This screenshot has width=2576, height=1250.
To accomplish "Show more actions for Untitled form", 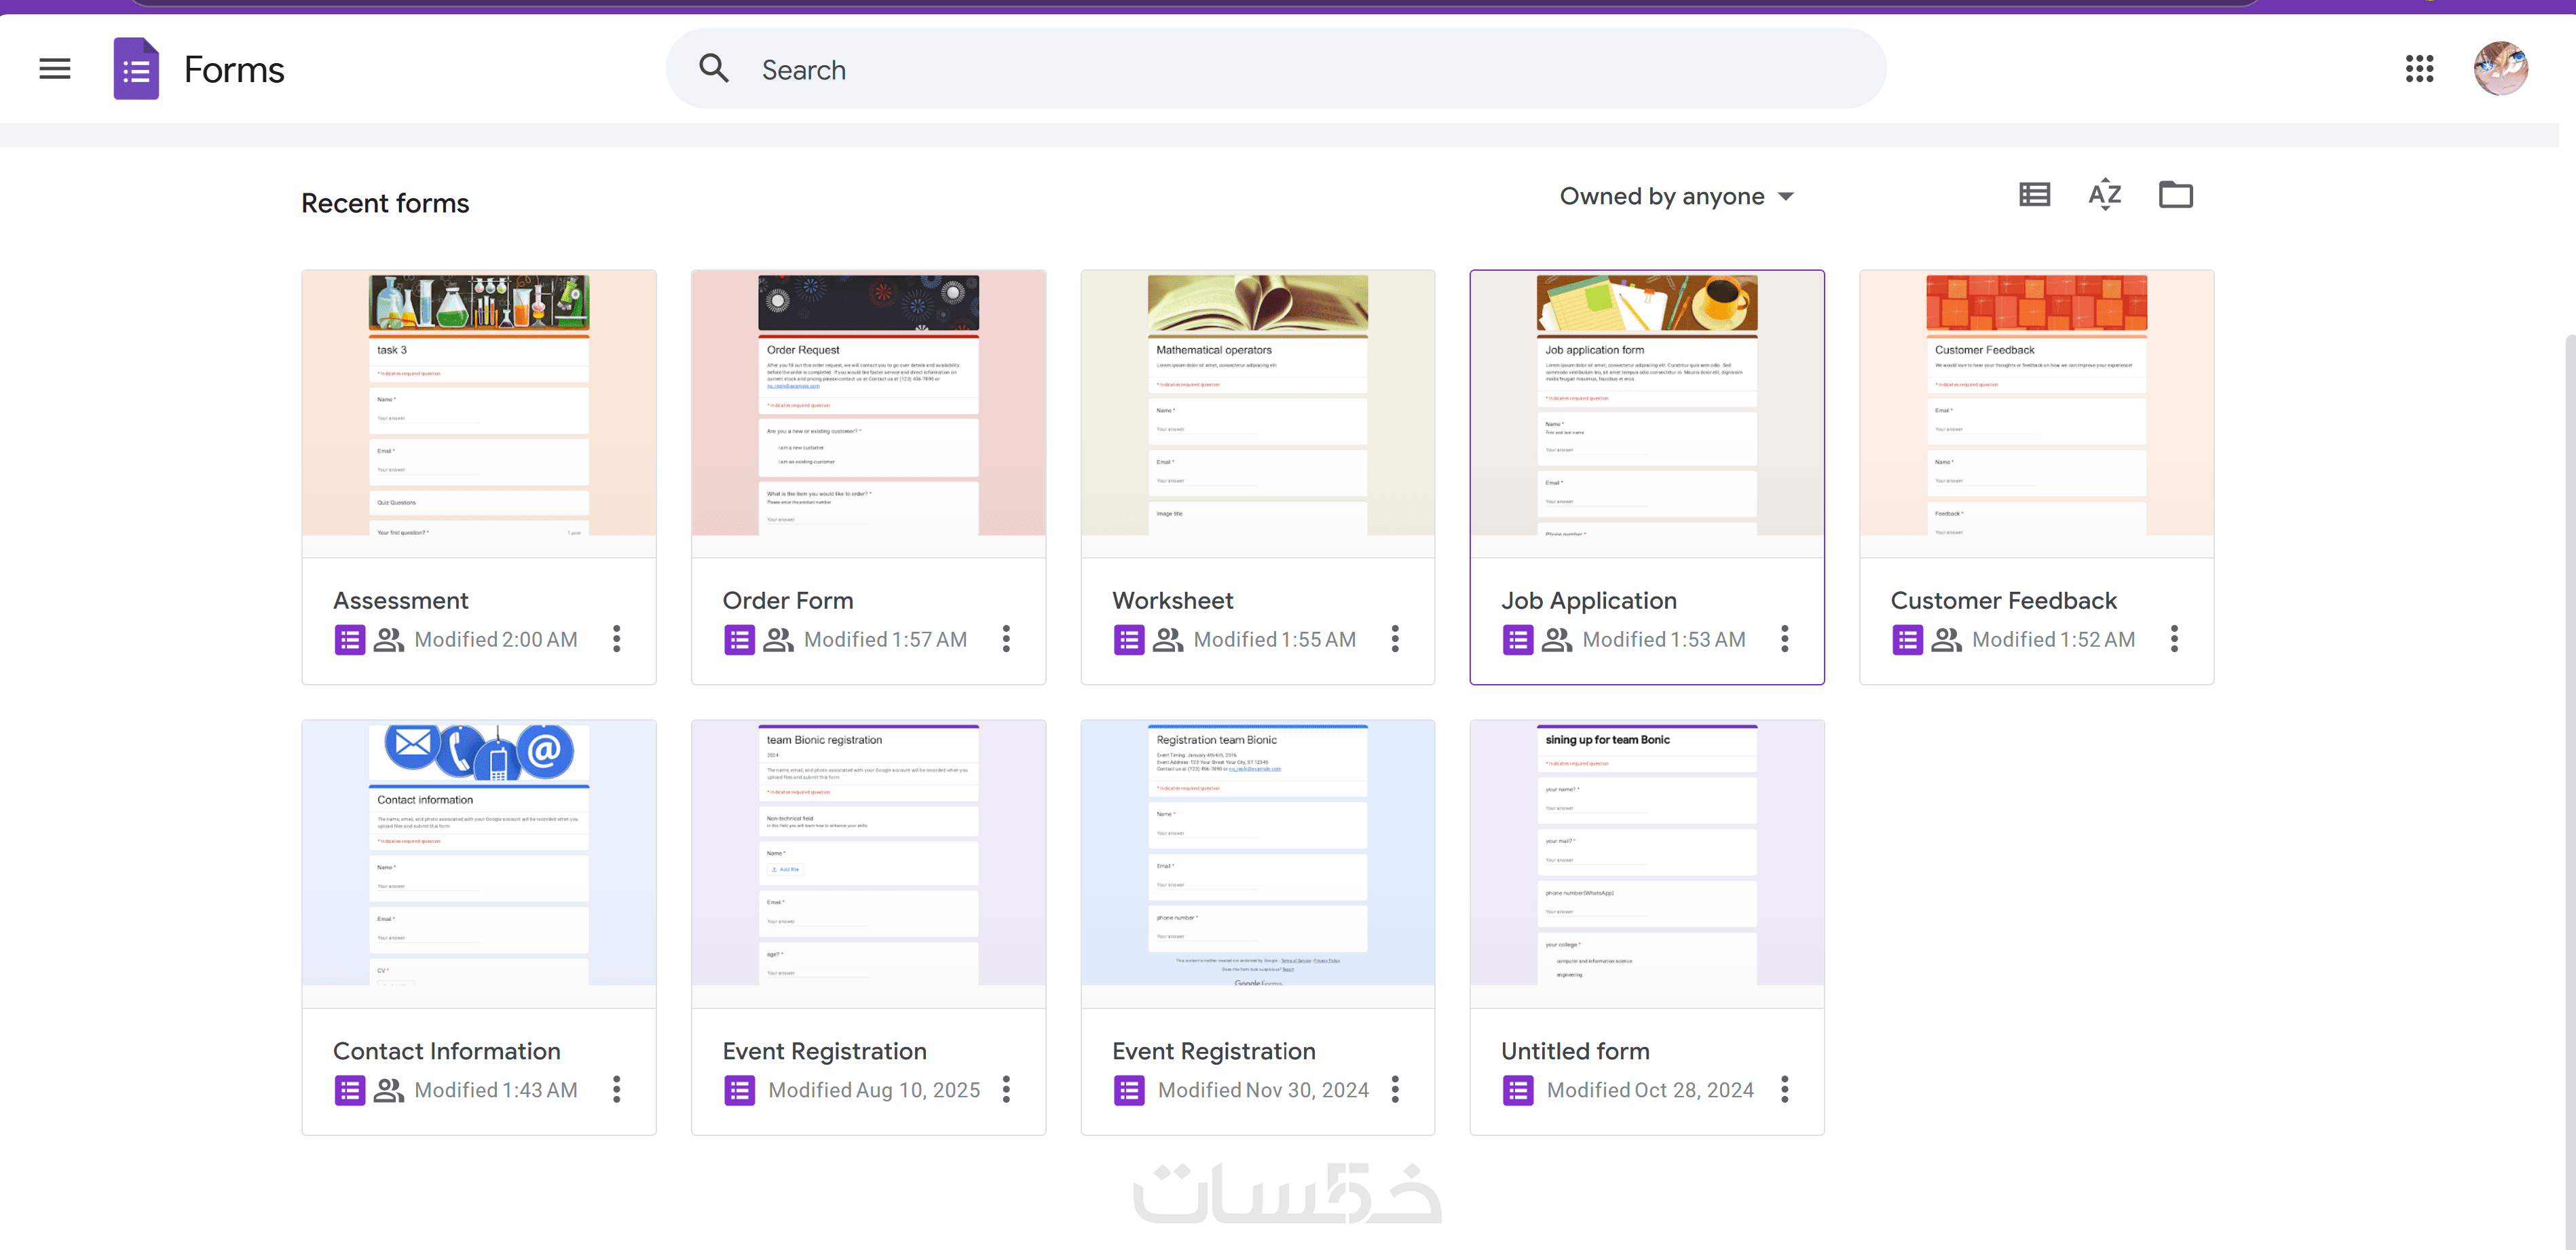I will tap(1785, 1089).
